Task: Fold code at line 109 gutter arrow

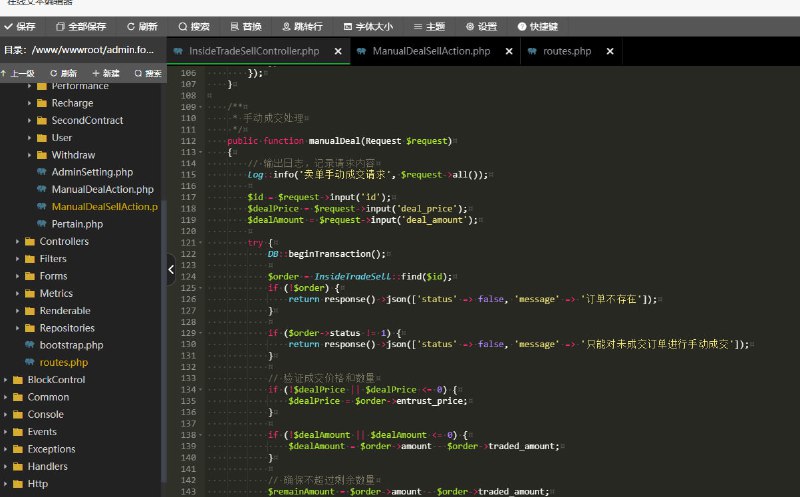Action: pos(201,107)
